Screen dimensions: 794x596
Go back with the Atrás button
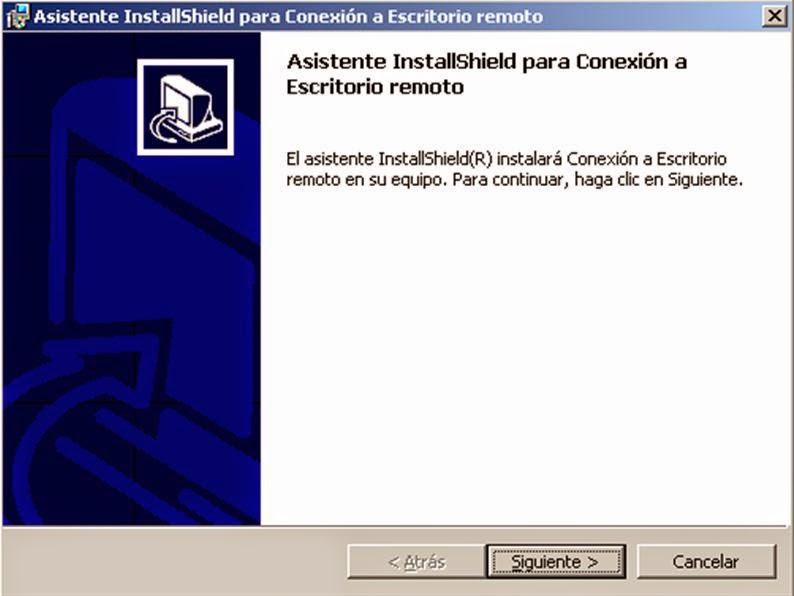(x=416, y=561)
